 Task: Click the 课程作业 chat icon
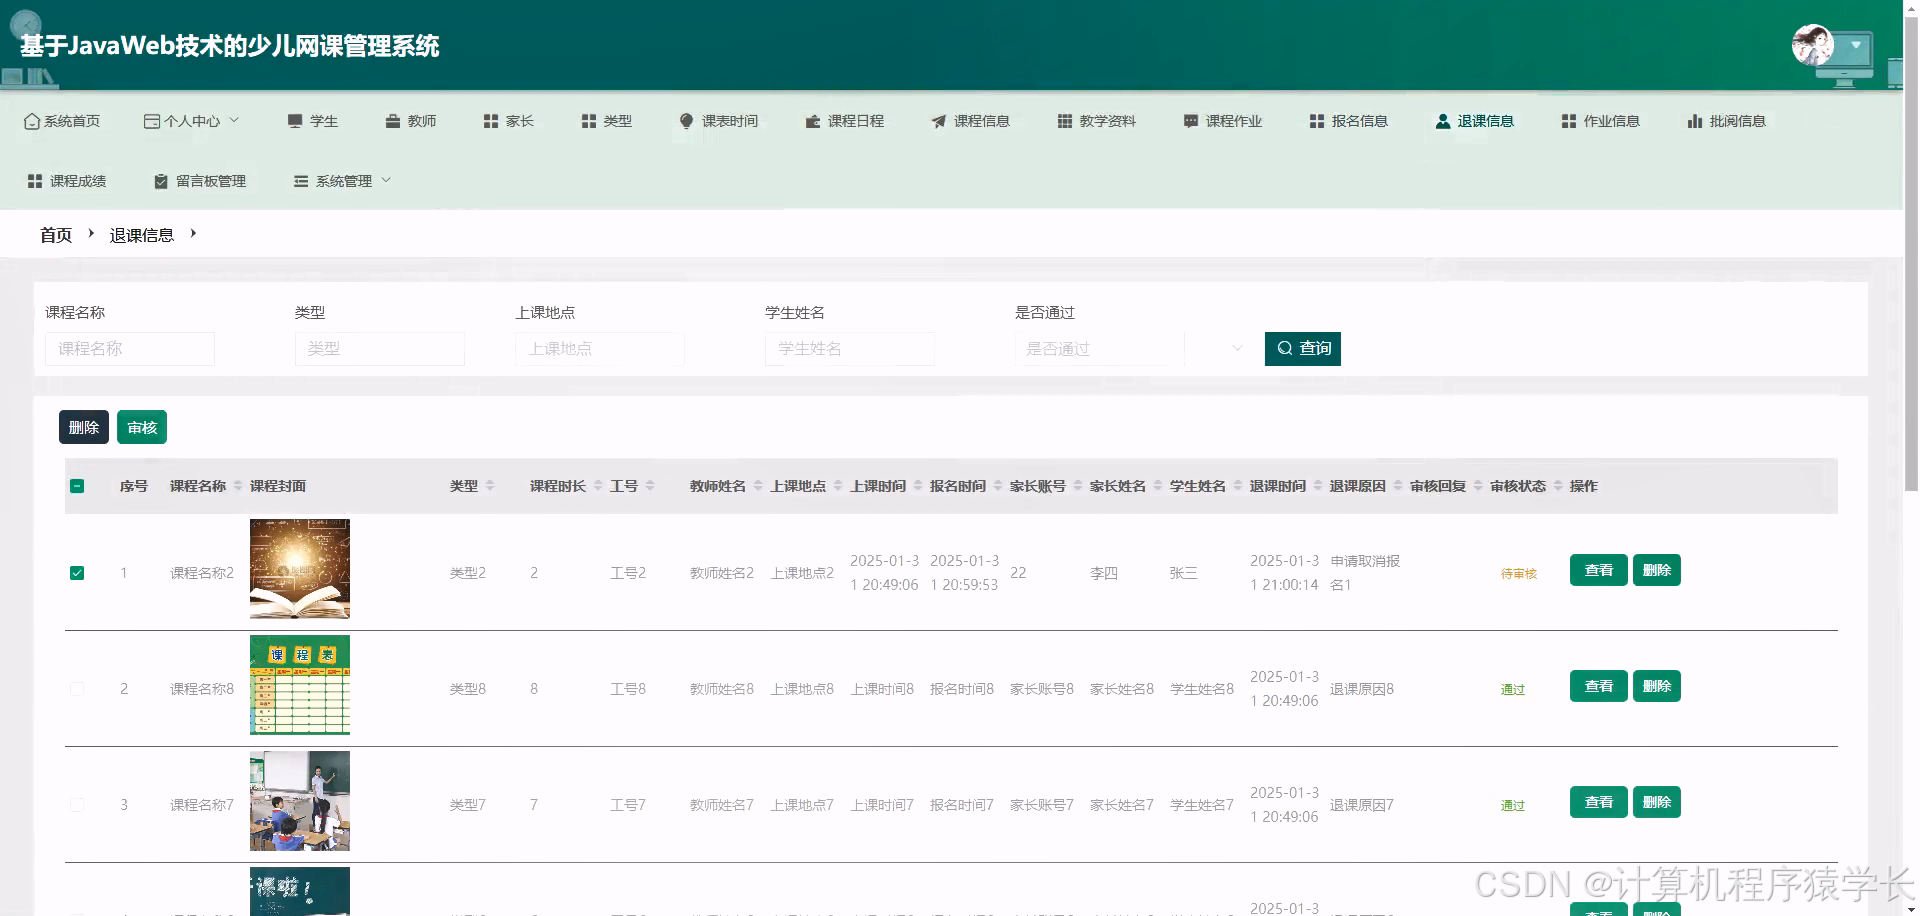click(1191, 121)
